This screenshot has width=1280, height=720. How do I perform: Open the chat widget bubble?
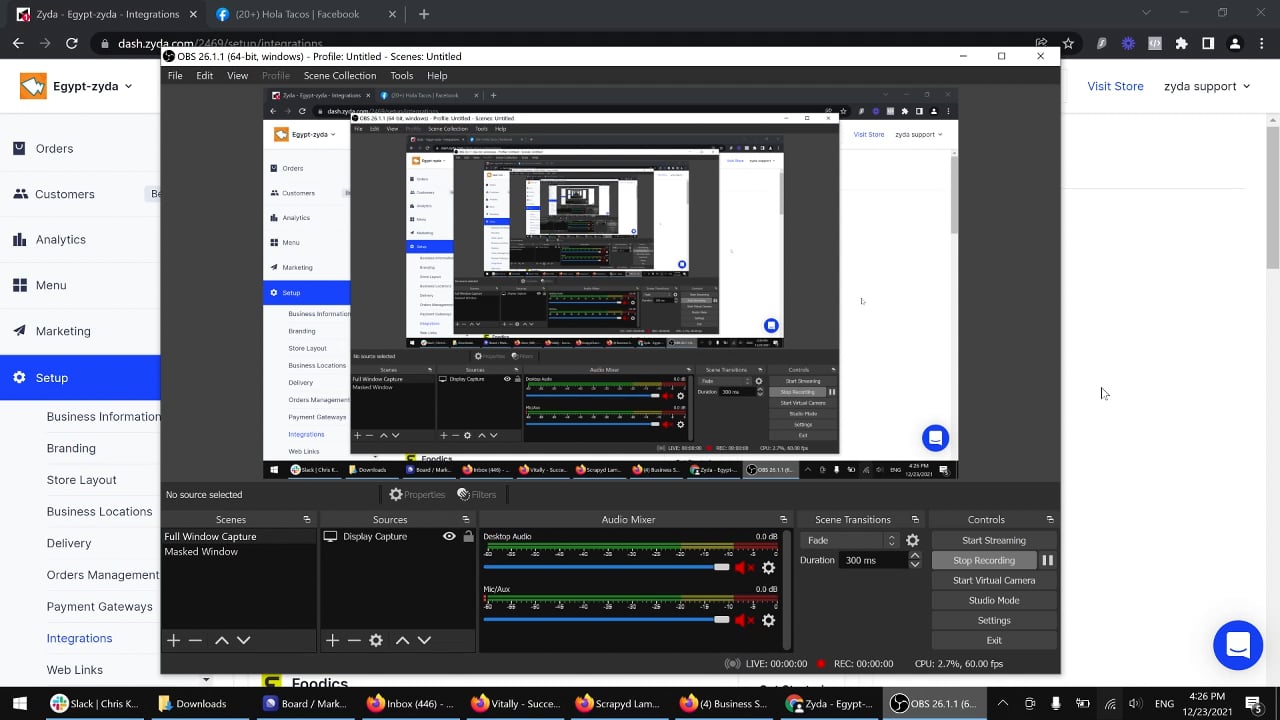coord(1238,645)
